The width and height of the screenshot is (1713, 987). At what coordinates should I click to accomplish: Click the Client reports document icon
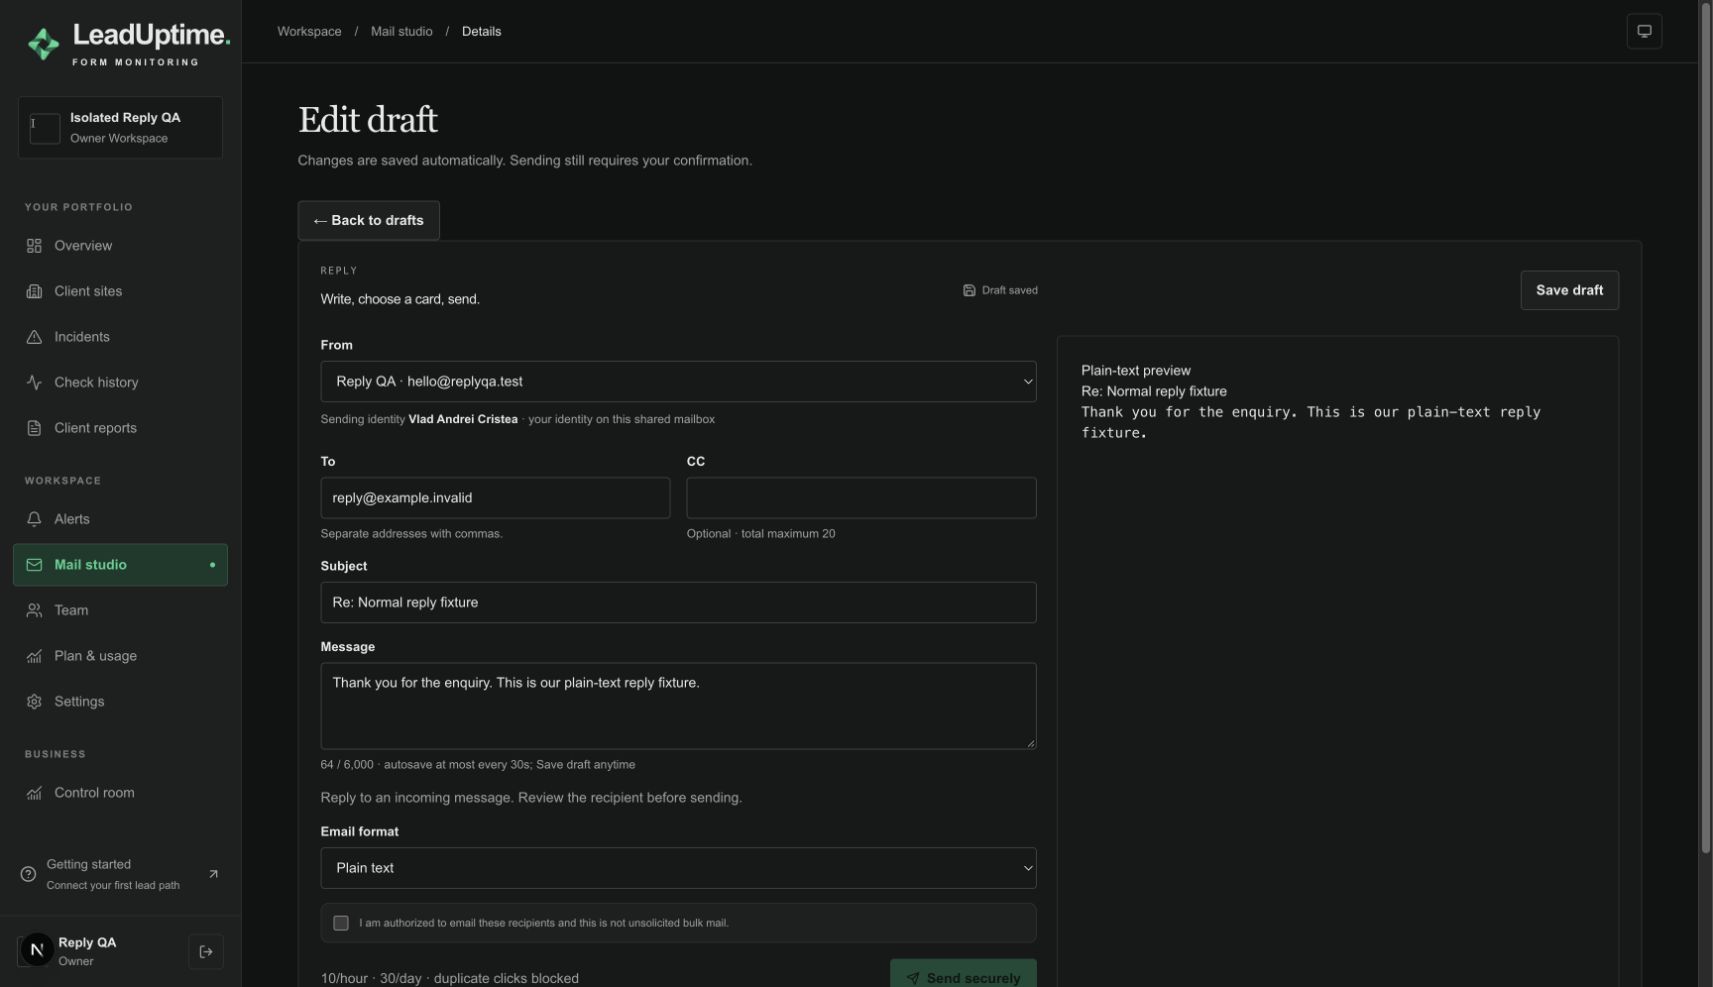[34, 428]
